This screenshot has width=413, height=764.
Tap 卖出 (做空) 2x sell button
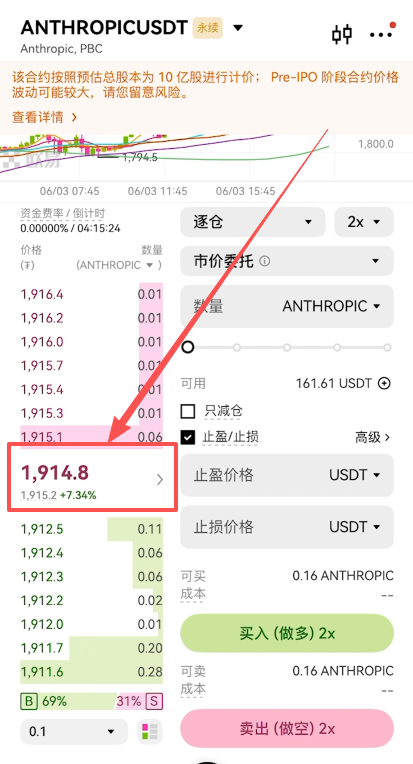(x=287, y=728)
